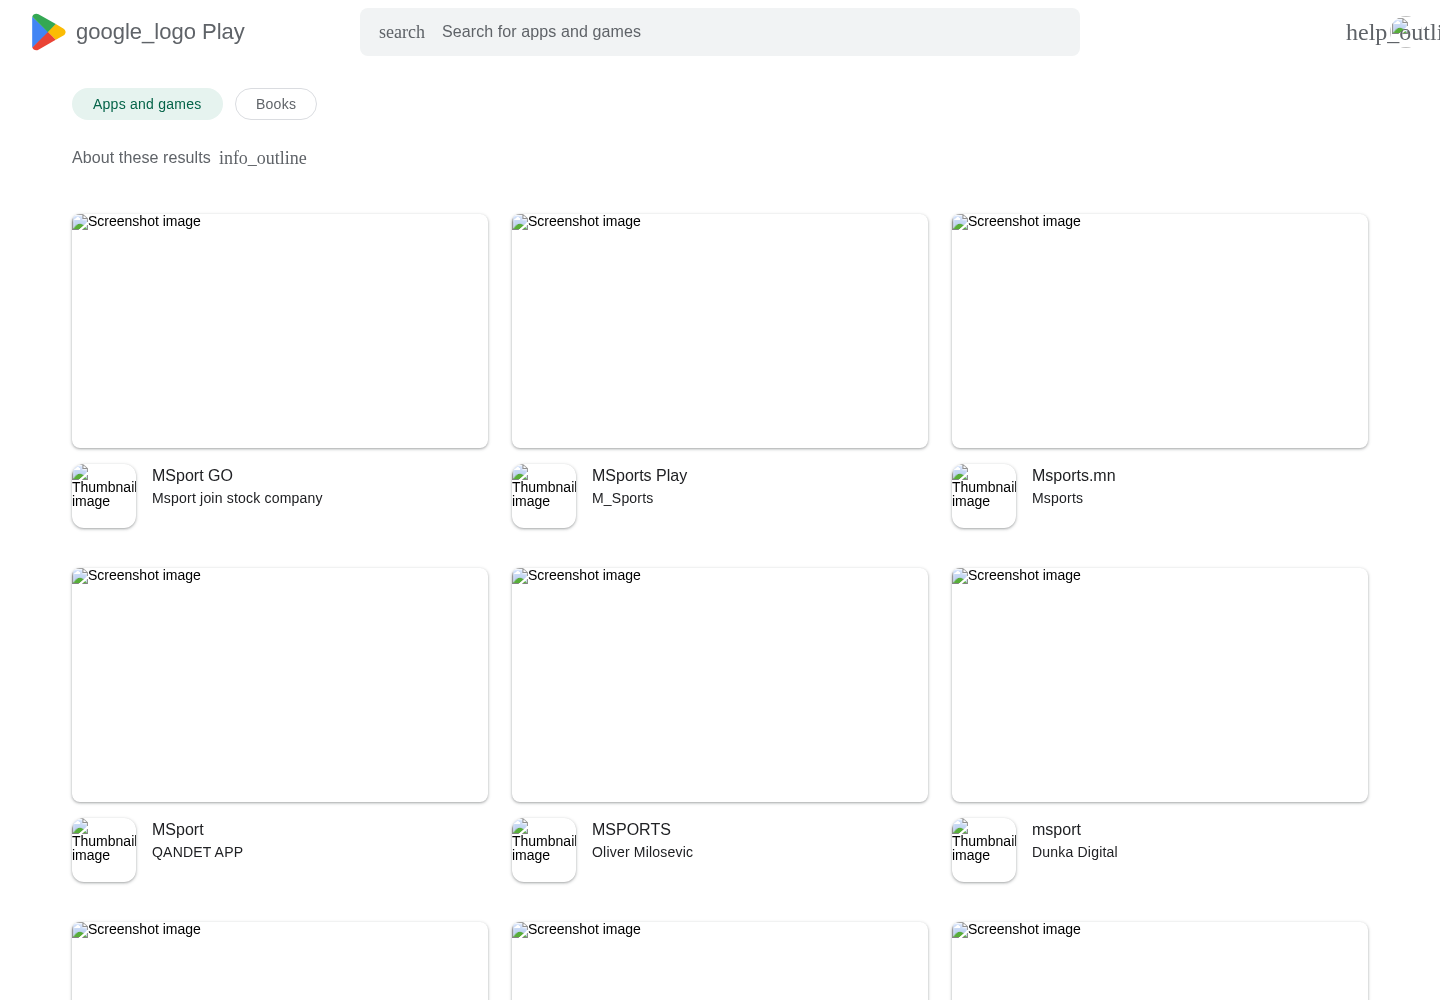Click the QANDET APP MSport screenshot image
This screenshot has height=1000, width=1440.
click(x=280, y=685)
